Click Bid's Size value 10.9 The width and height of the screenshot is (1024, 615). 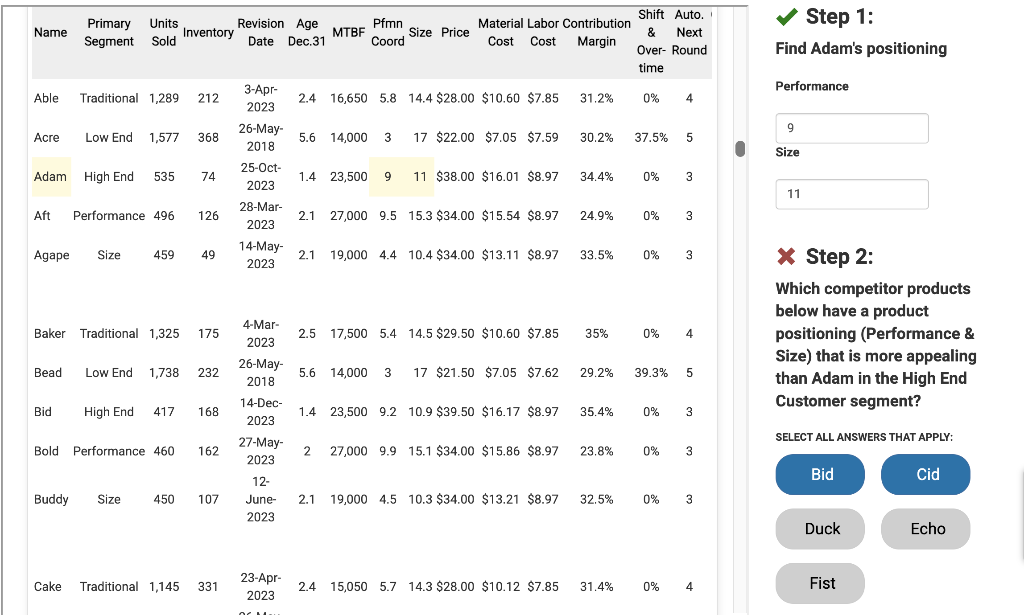(x=420, y=412)
